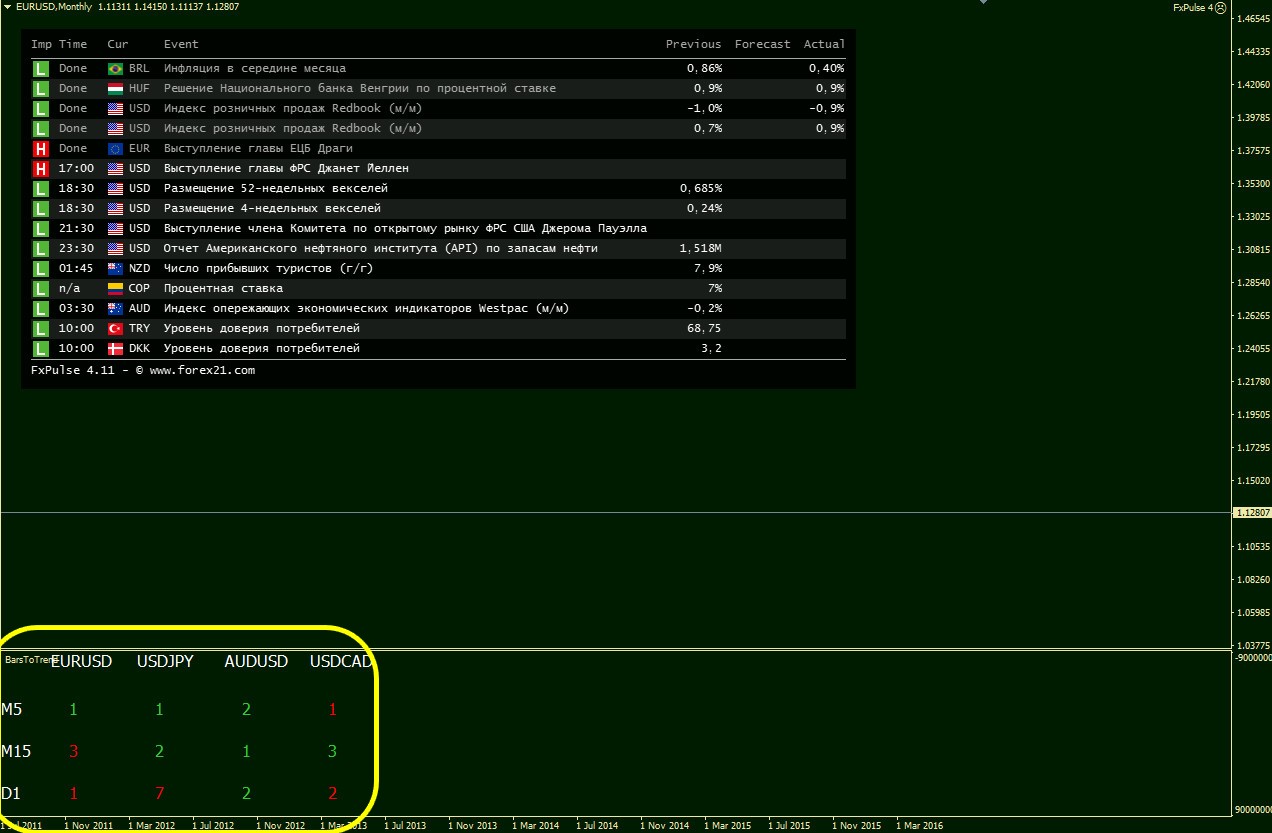
Task: Select event 'Решение Национального банка Венгрии по процентной ставке'
Action: 360,89
